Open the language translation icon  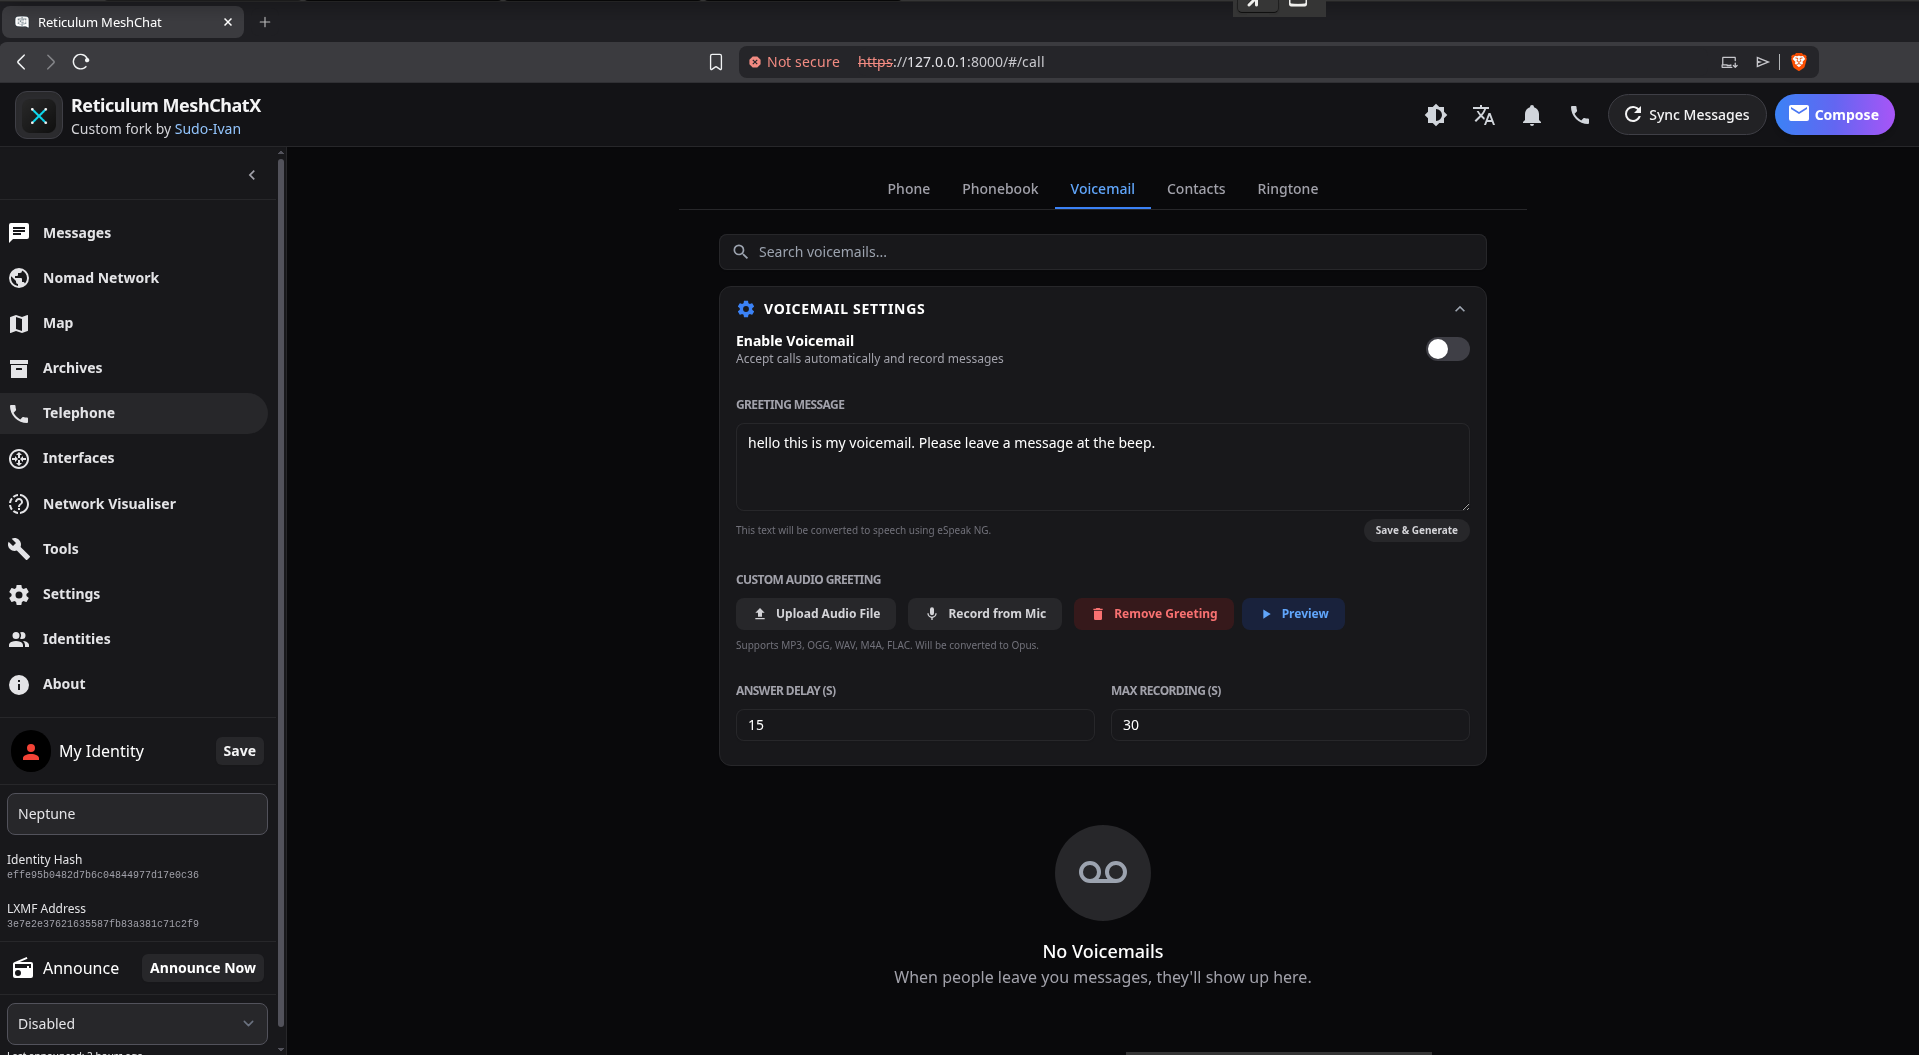(x=1483, y=115)
